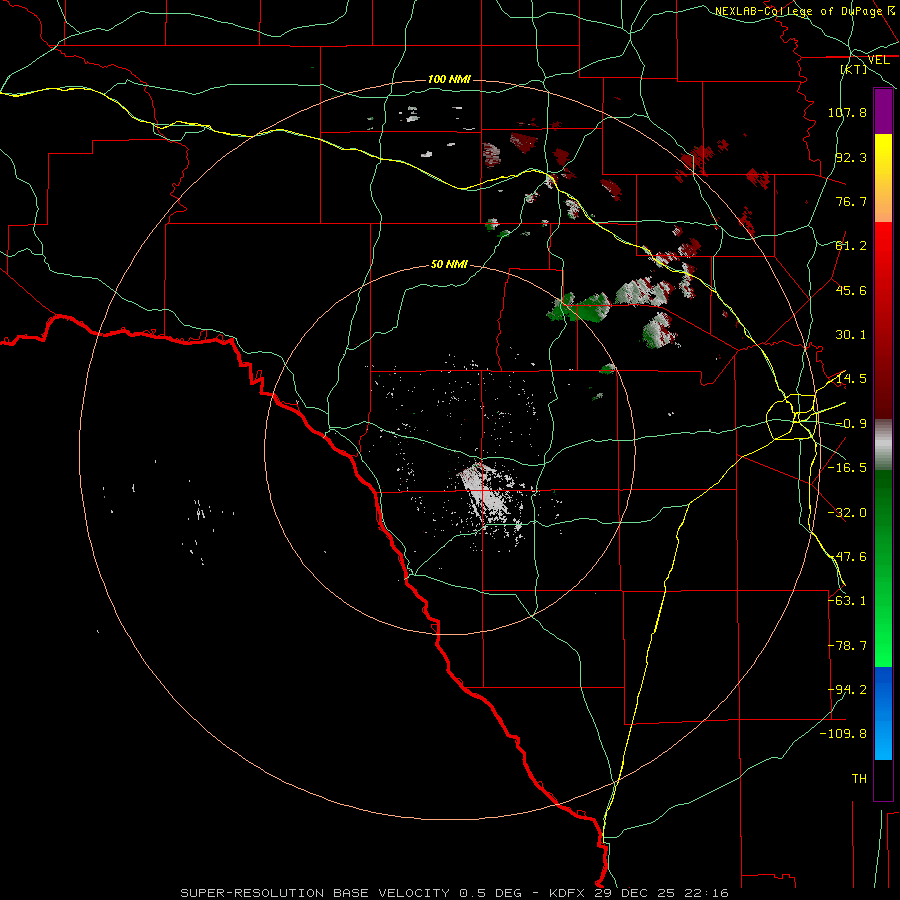Click the 92.3 velocity scale value

[851, 157]
